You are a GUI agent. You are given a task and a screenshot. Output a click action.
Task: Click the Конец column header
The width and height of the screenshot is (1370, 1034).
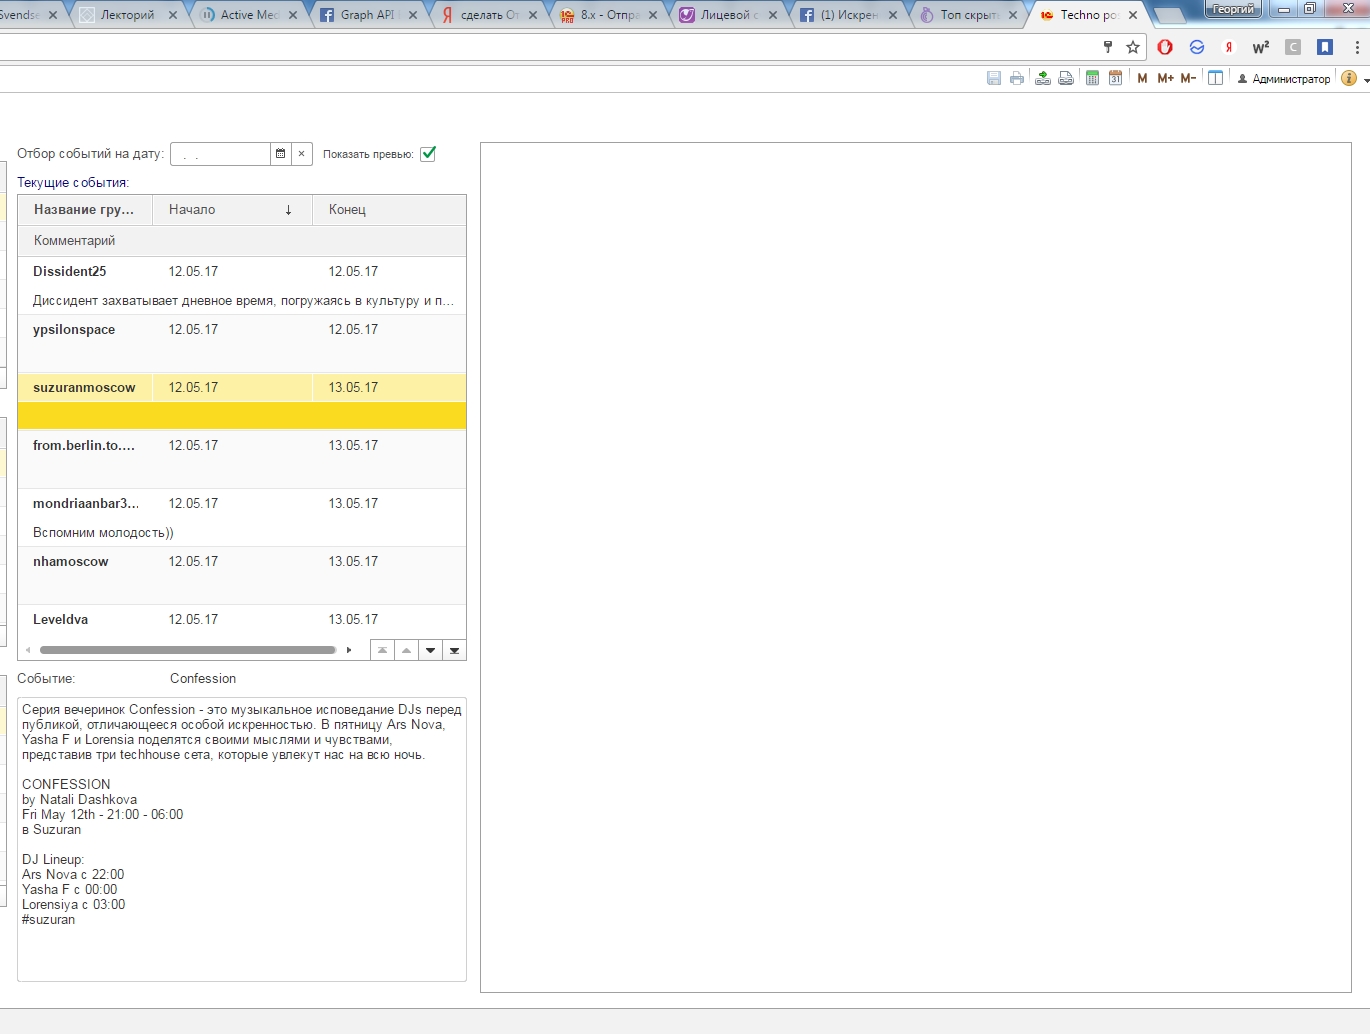388,210
